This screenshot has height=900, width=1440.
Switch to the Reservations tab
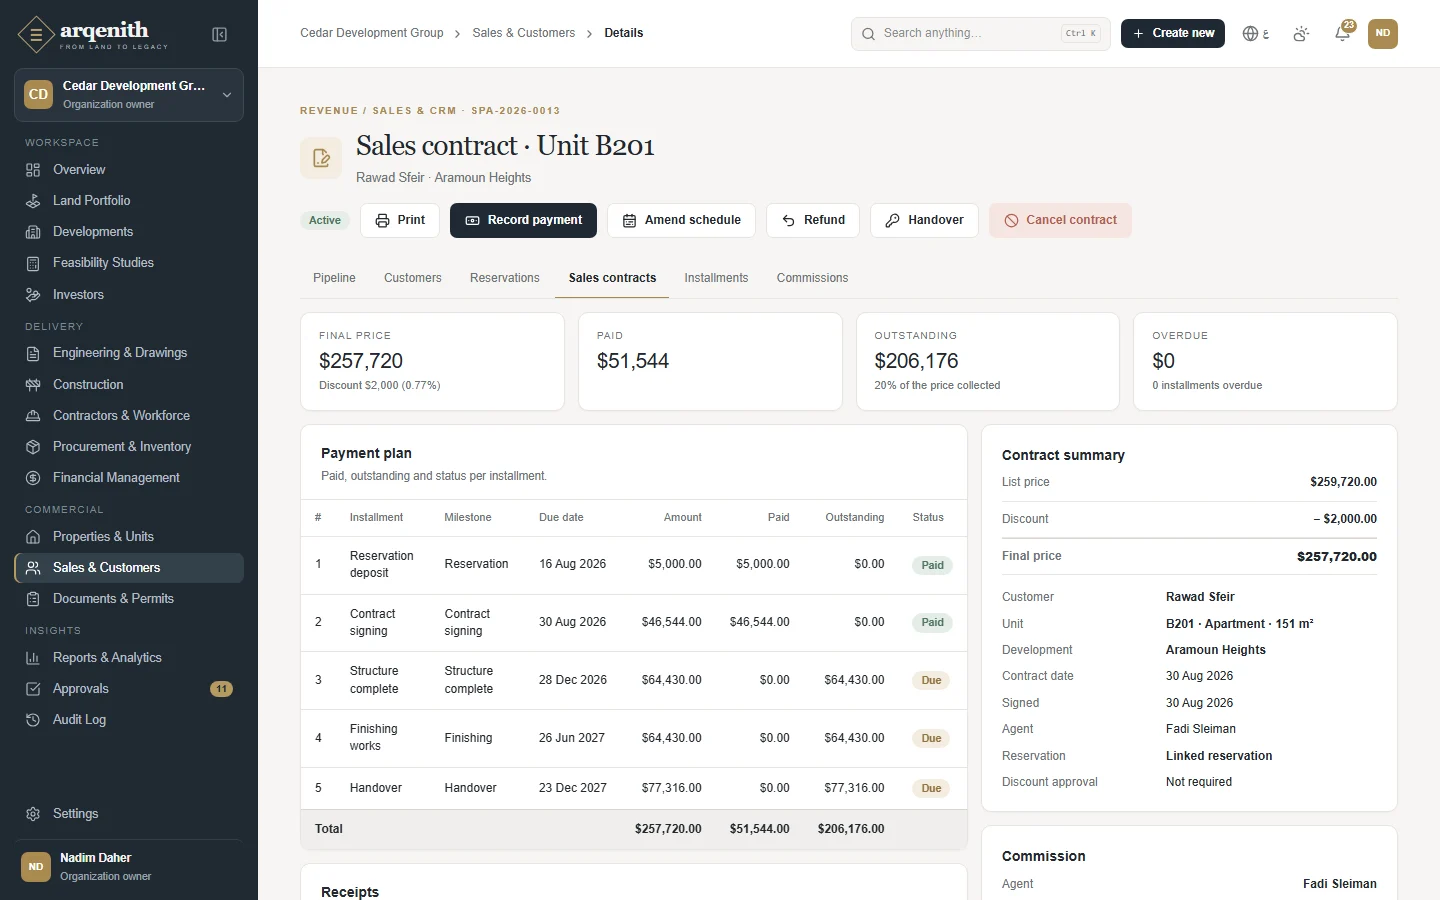(x=505, y=278)
